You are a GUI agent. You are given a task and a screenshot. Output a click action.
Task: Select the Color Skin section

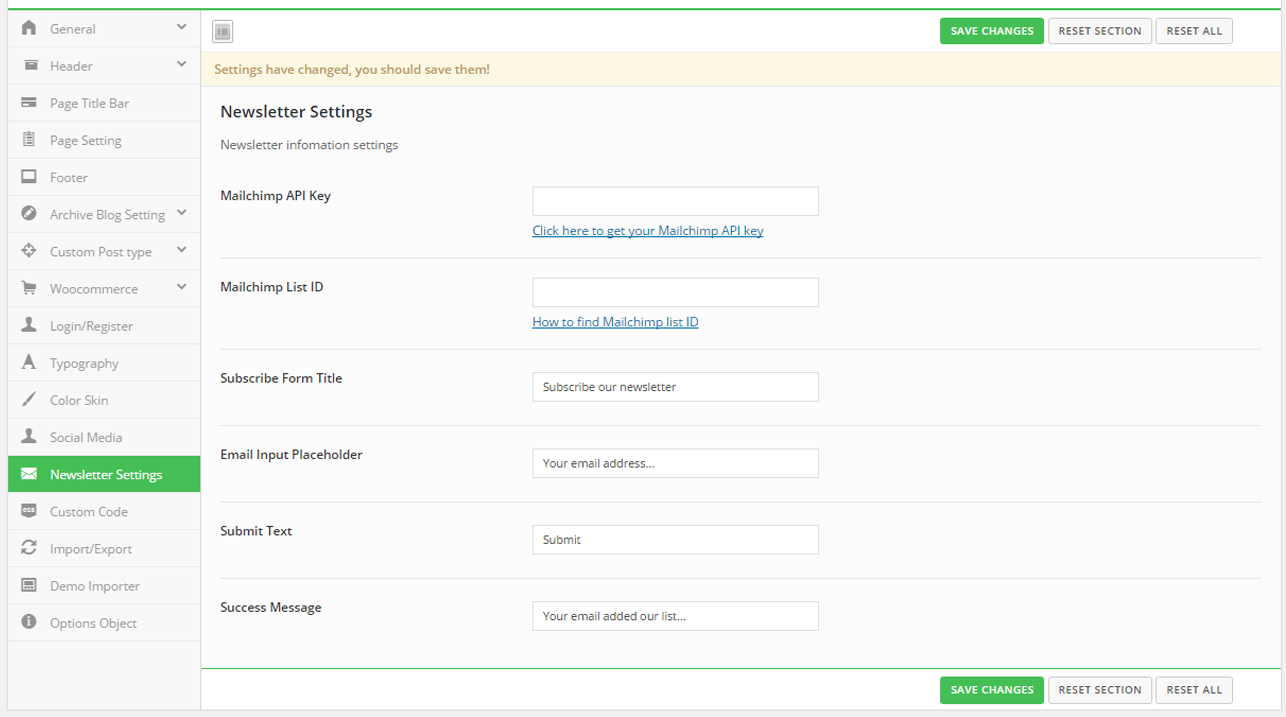click(x=104, y=400)
